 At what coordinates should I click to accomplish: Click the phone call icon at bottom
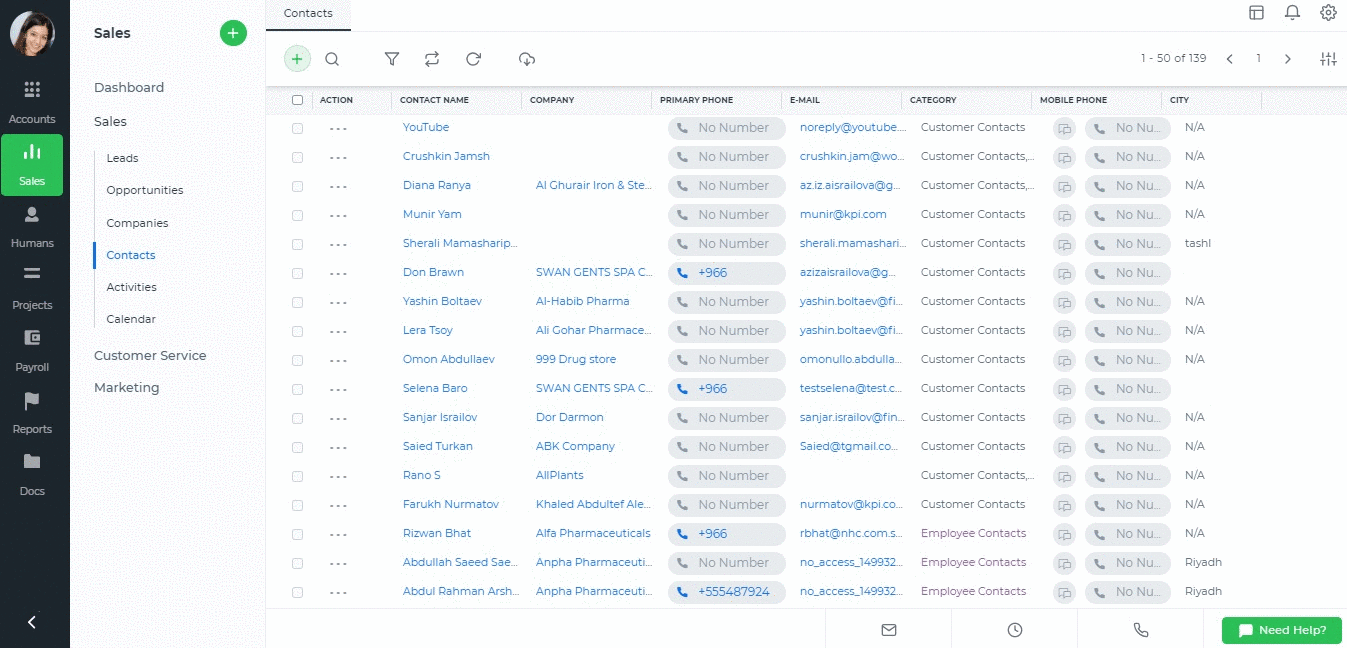1140,630
